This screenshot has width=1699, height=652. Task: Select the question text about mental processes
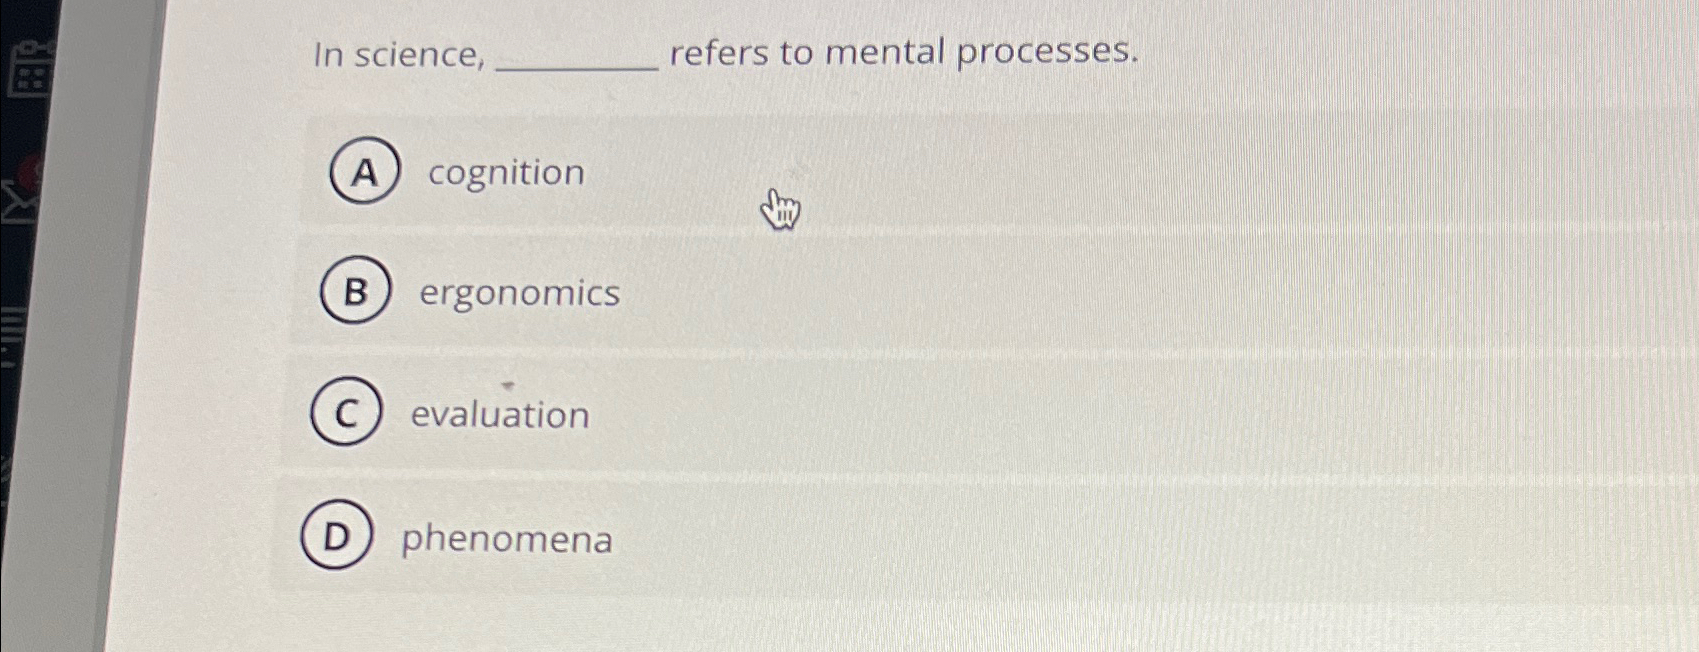pyautogui.click(x=723, y=54)
